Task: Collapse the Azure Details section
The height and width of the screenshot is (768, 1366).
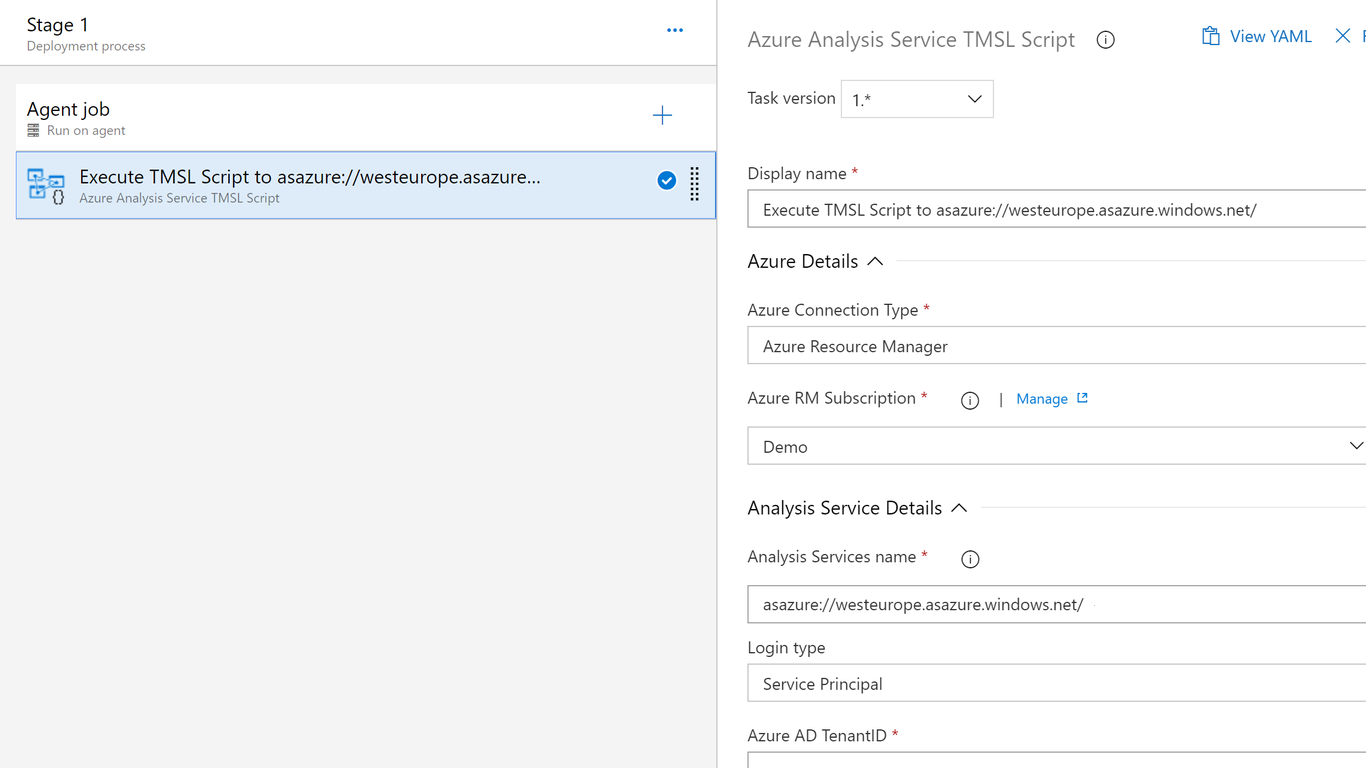Action: click(x=875, y=262)
